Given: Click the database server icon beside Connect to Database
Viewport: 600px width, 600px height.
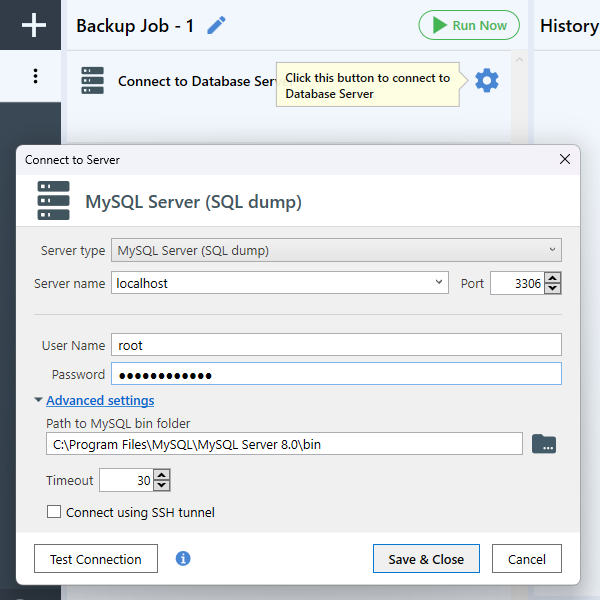Looking at the screenshot, I should (x=92, y=80).
